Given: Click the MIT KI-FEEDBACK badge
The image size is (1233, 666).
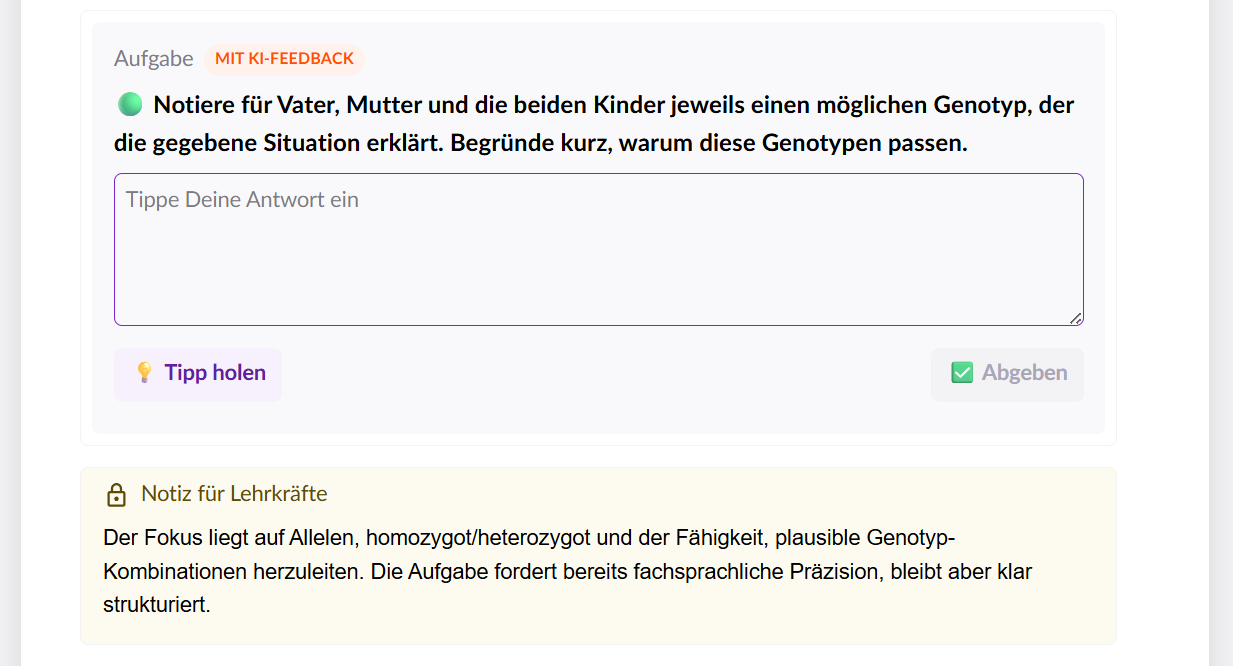Looking at the screenshot, I should 284,59.
